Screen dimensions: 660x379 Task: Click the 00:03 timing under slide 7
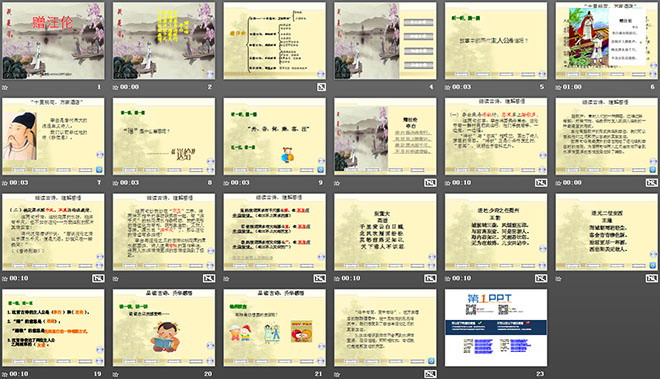pos(19,183)
